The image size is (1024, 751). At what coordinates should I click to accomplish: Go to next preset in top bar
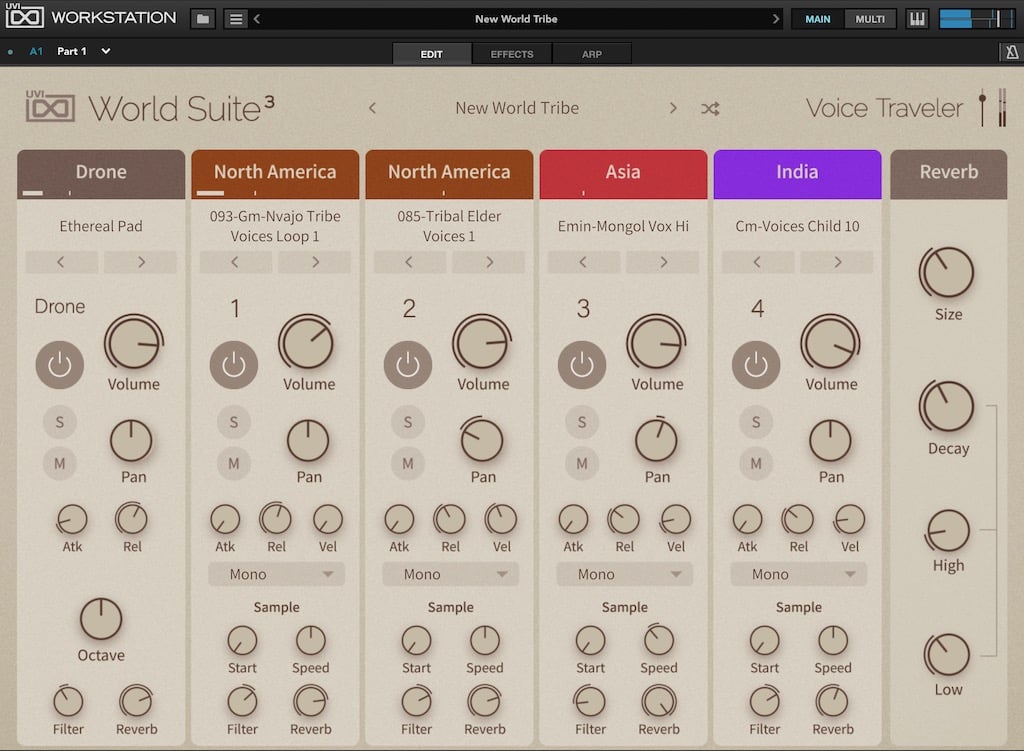(775, 19)
